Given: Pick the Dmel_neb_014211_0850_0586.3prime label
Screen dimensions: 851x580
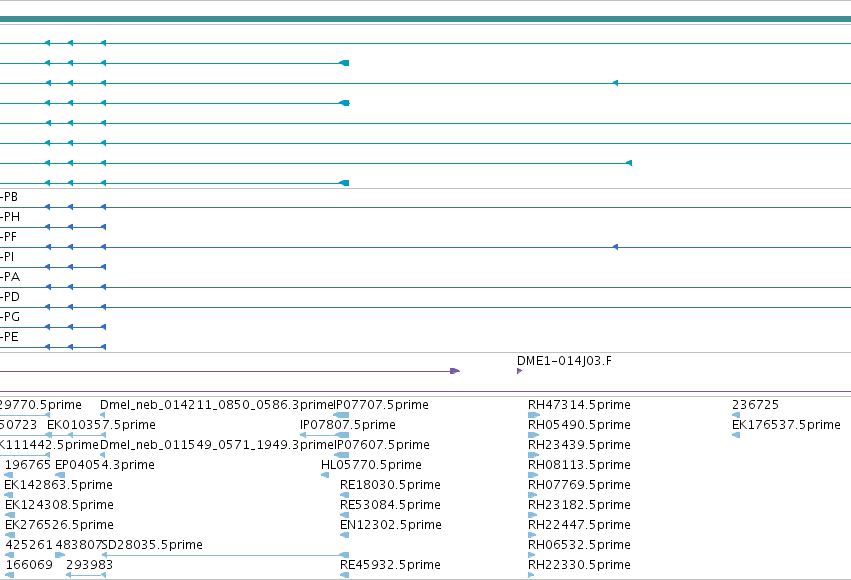Looking at the screenshot, I should point(217,405).
